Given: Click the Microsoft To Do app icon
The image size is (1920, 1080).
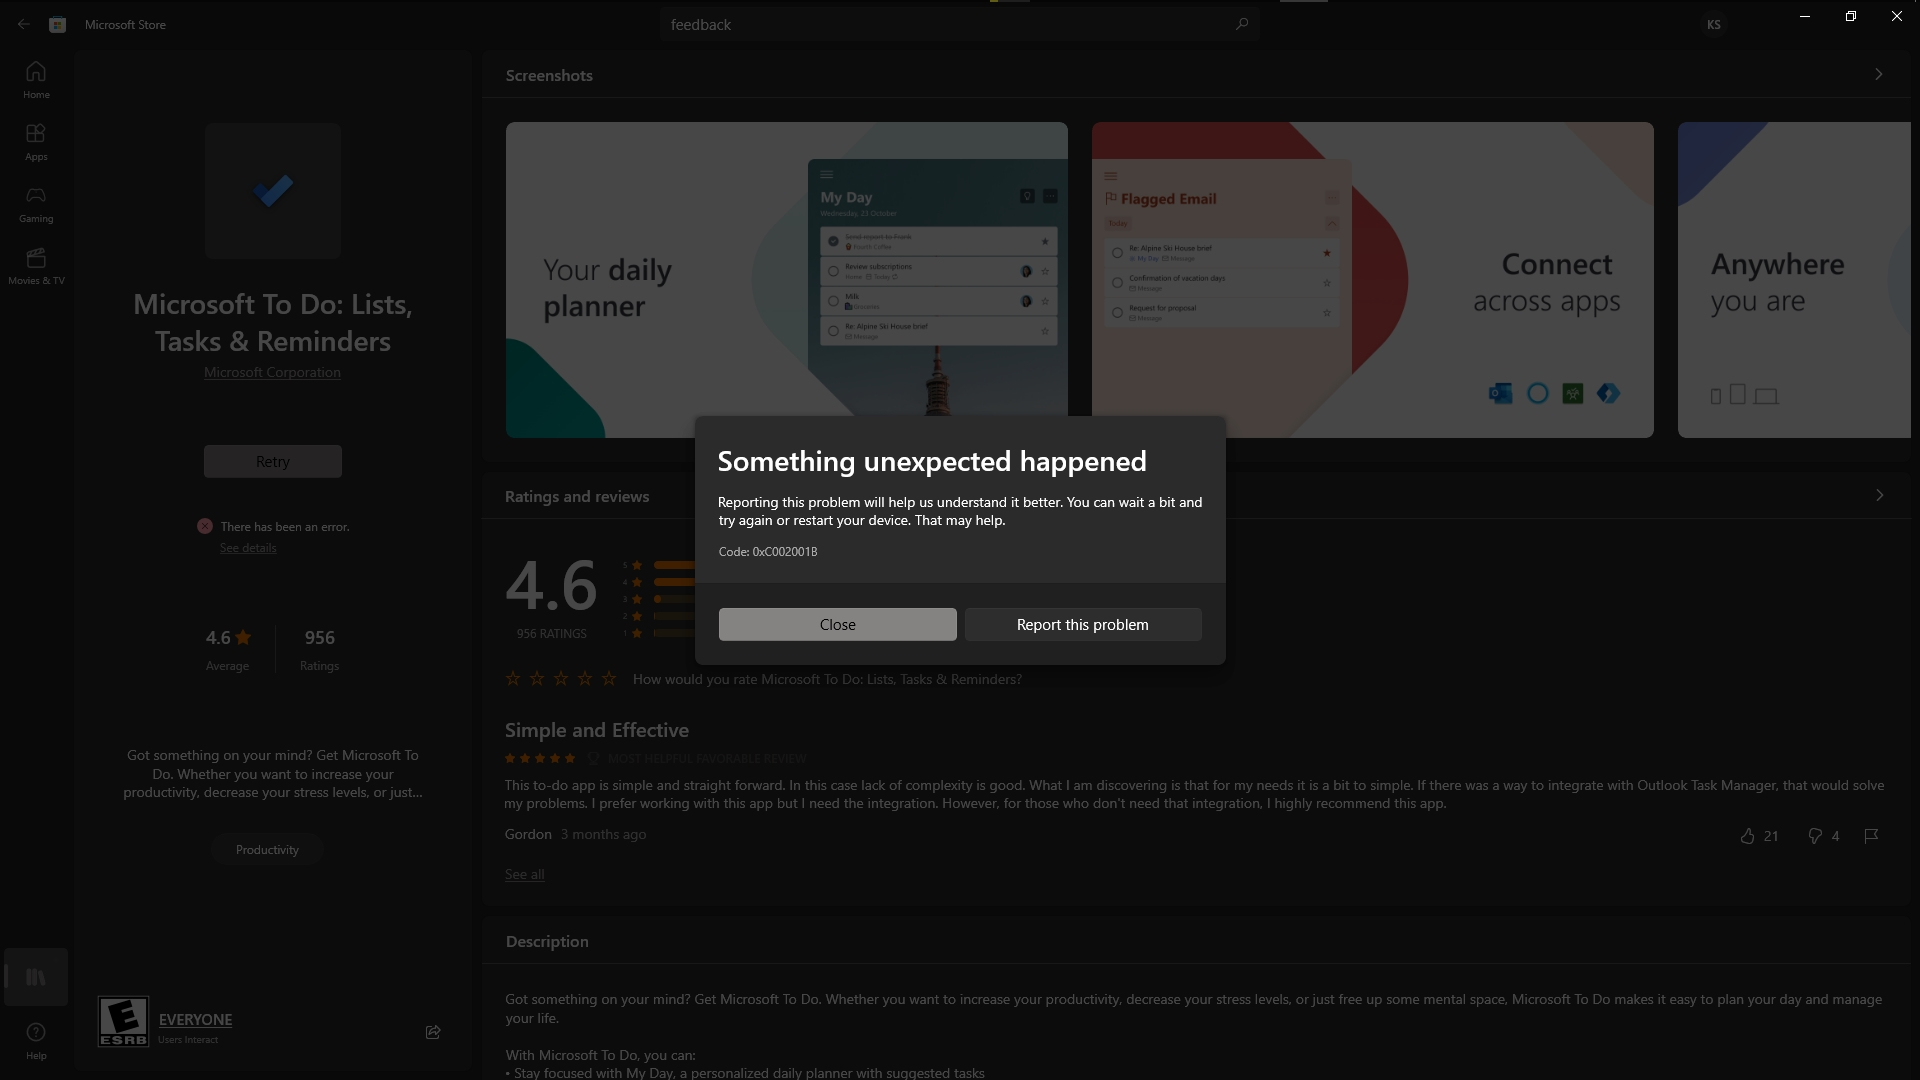Looking at the screenshot, I should coord(273,190).
